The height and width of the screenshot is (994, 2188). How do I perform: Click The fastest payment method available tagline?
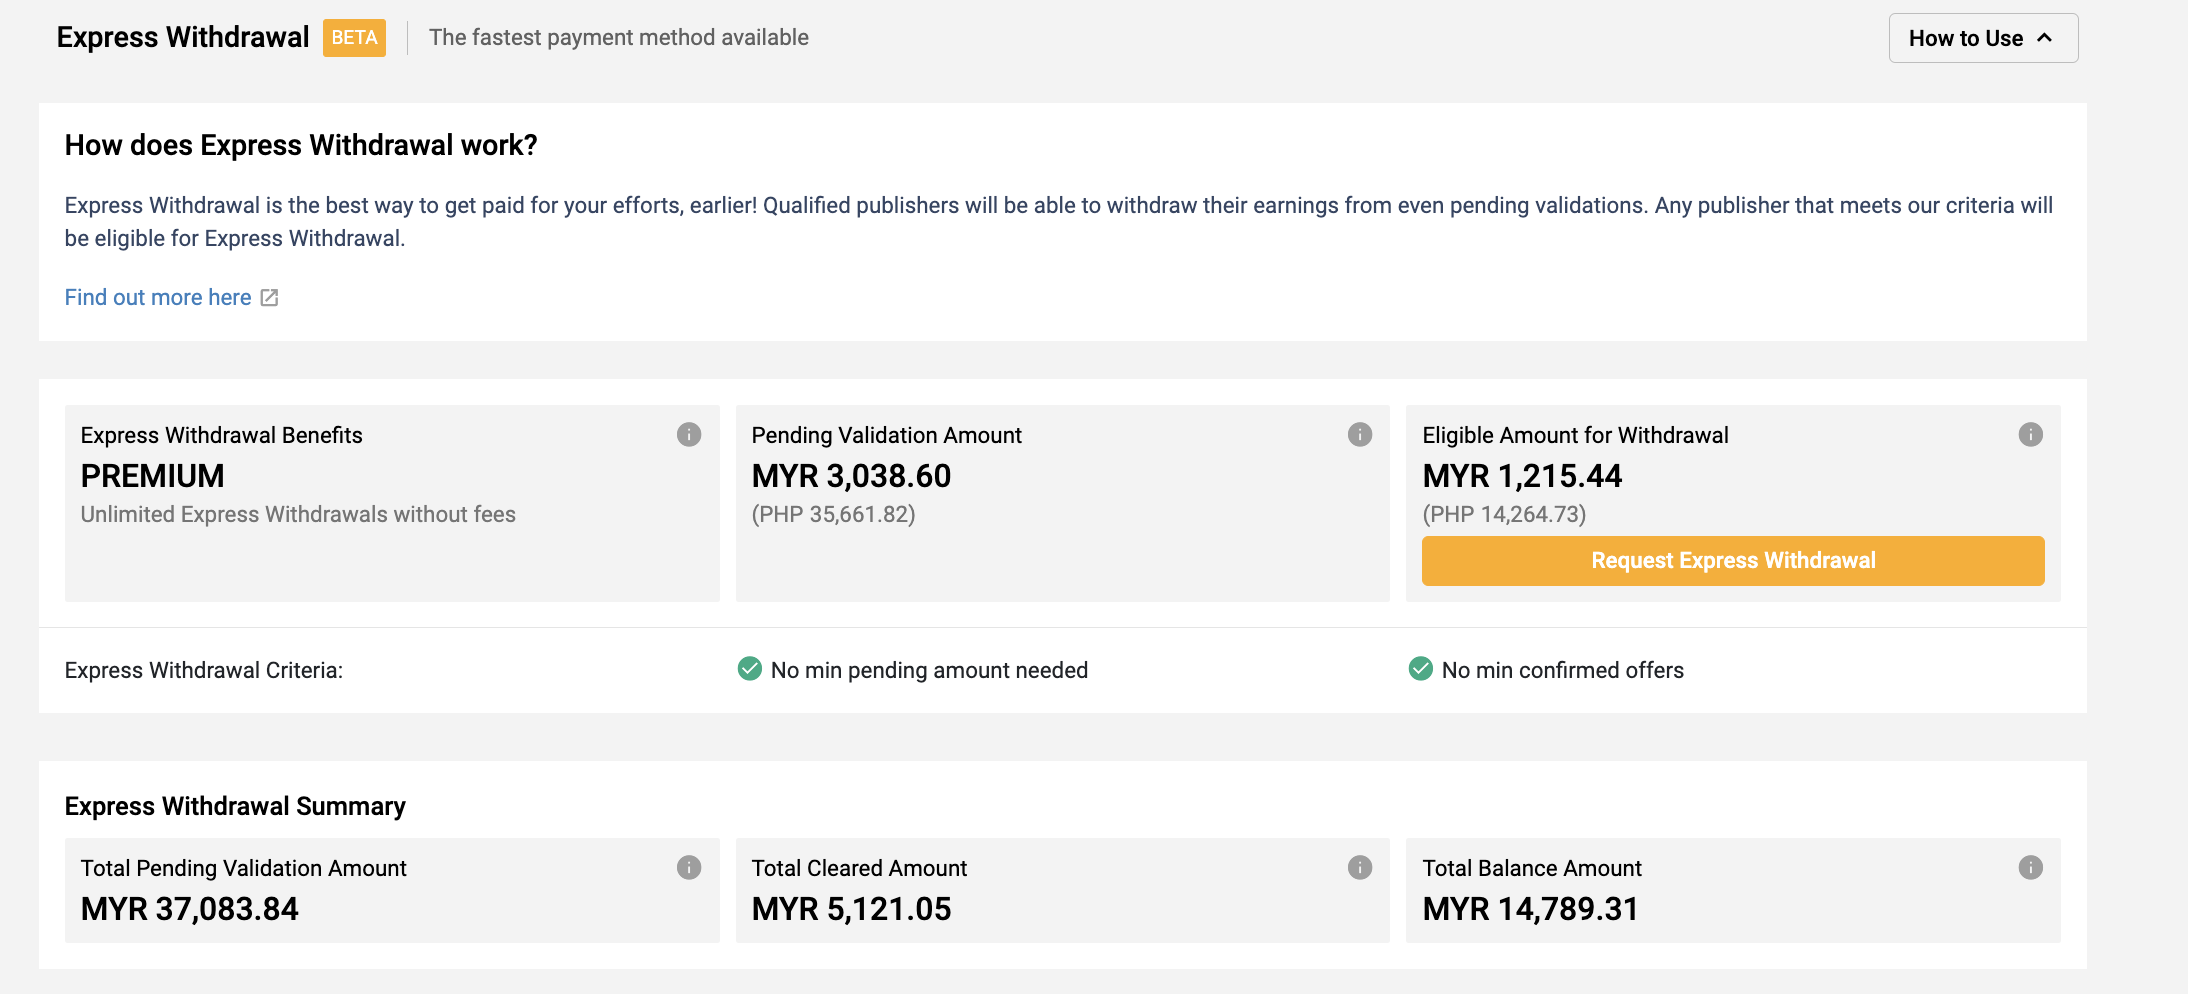pos(619,37)
